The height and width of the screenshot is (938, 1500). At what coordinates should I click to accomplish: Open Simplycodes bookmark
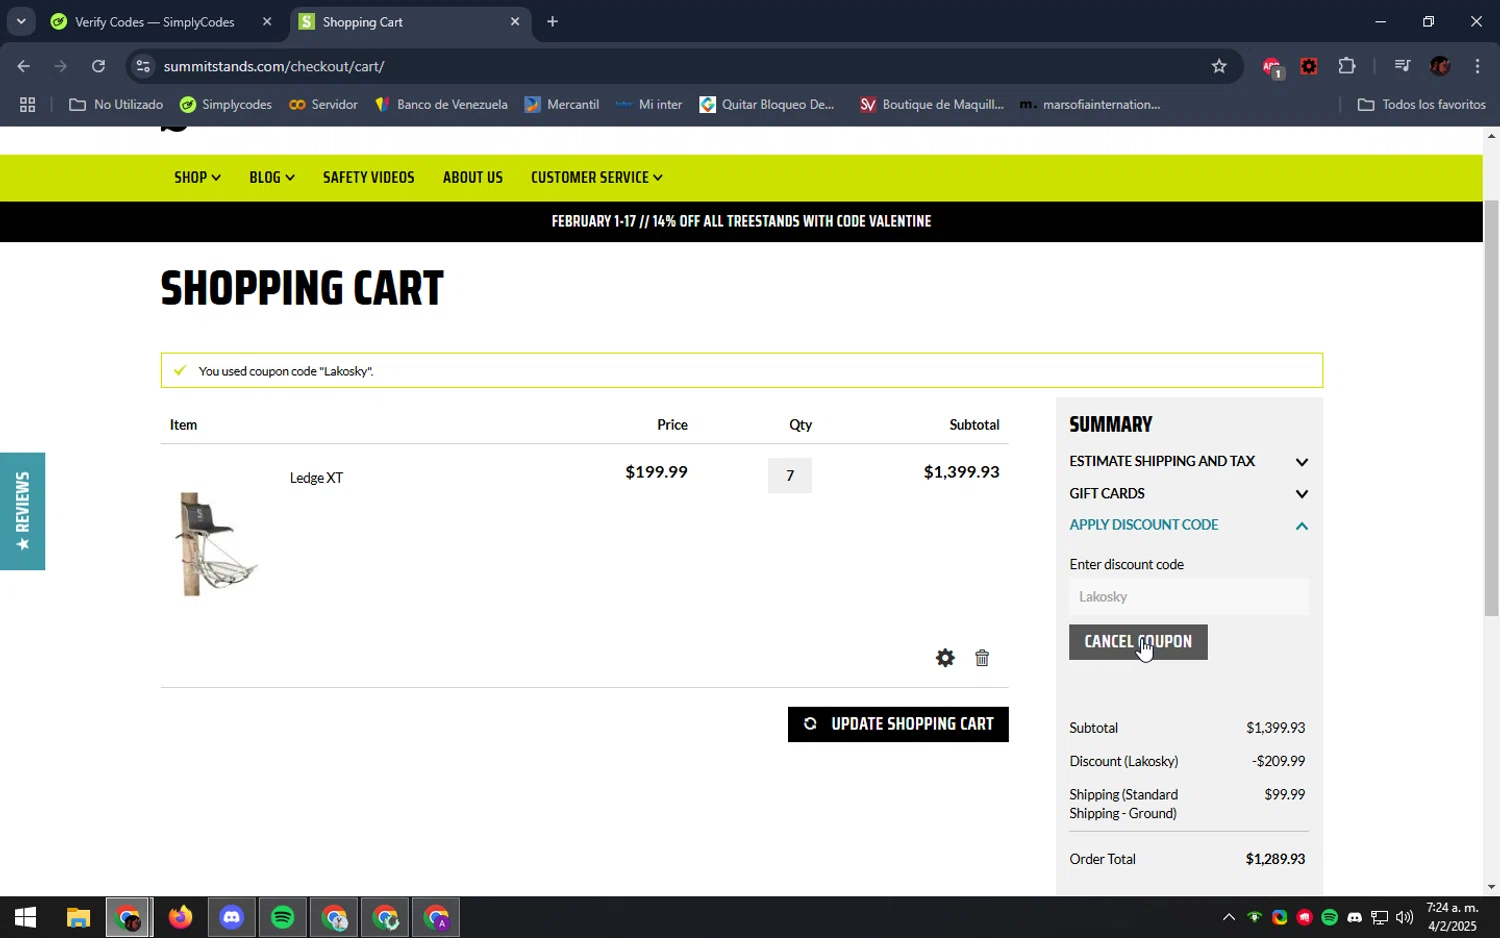coord(226,104)
